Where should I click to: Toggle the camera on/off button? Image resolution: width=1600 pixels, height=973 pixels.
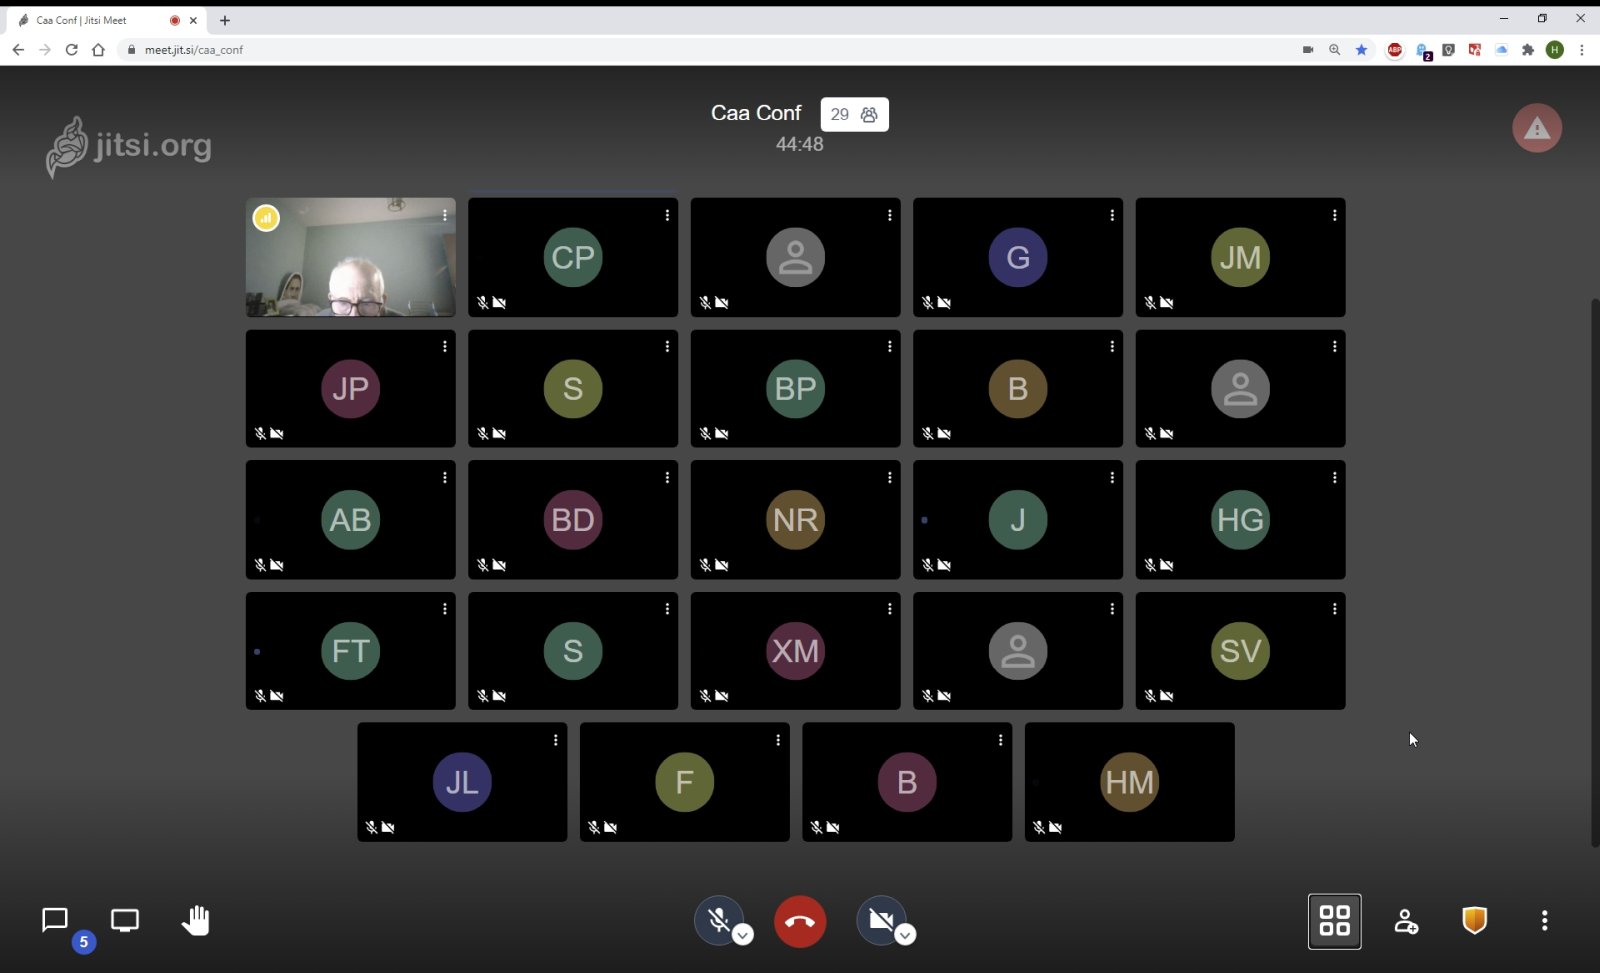click(x=881, y=920)
